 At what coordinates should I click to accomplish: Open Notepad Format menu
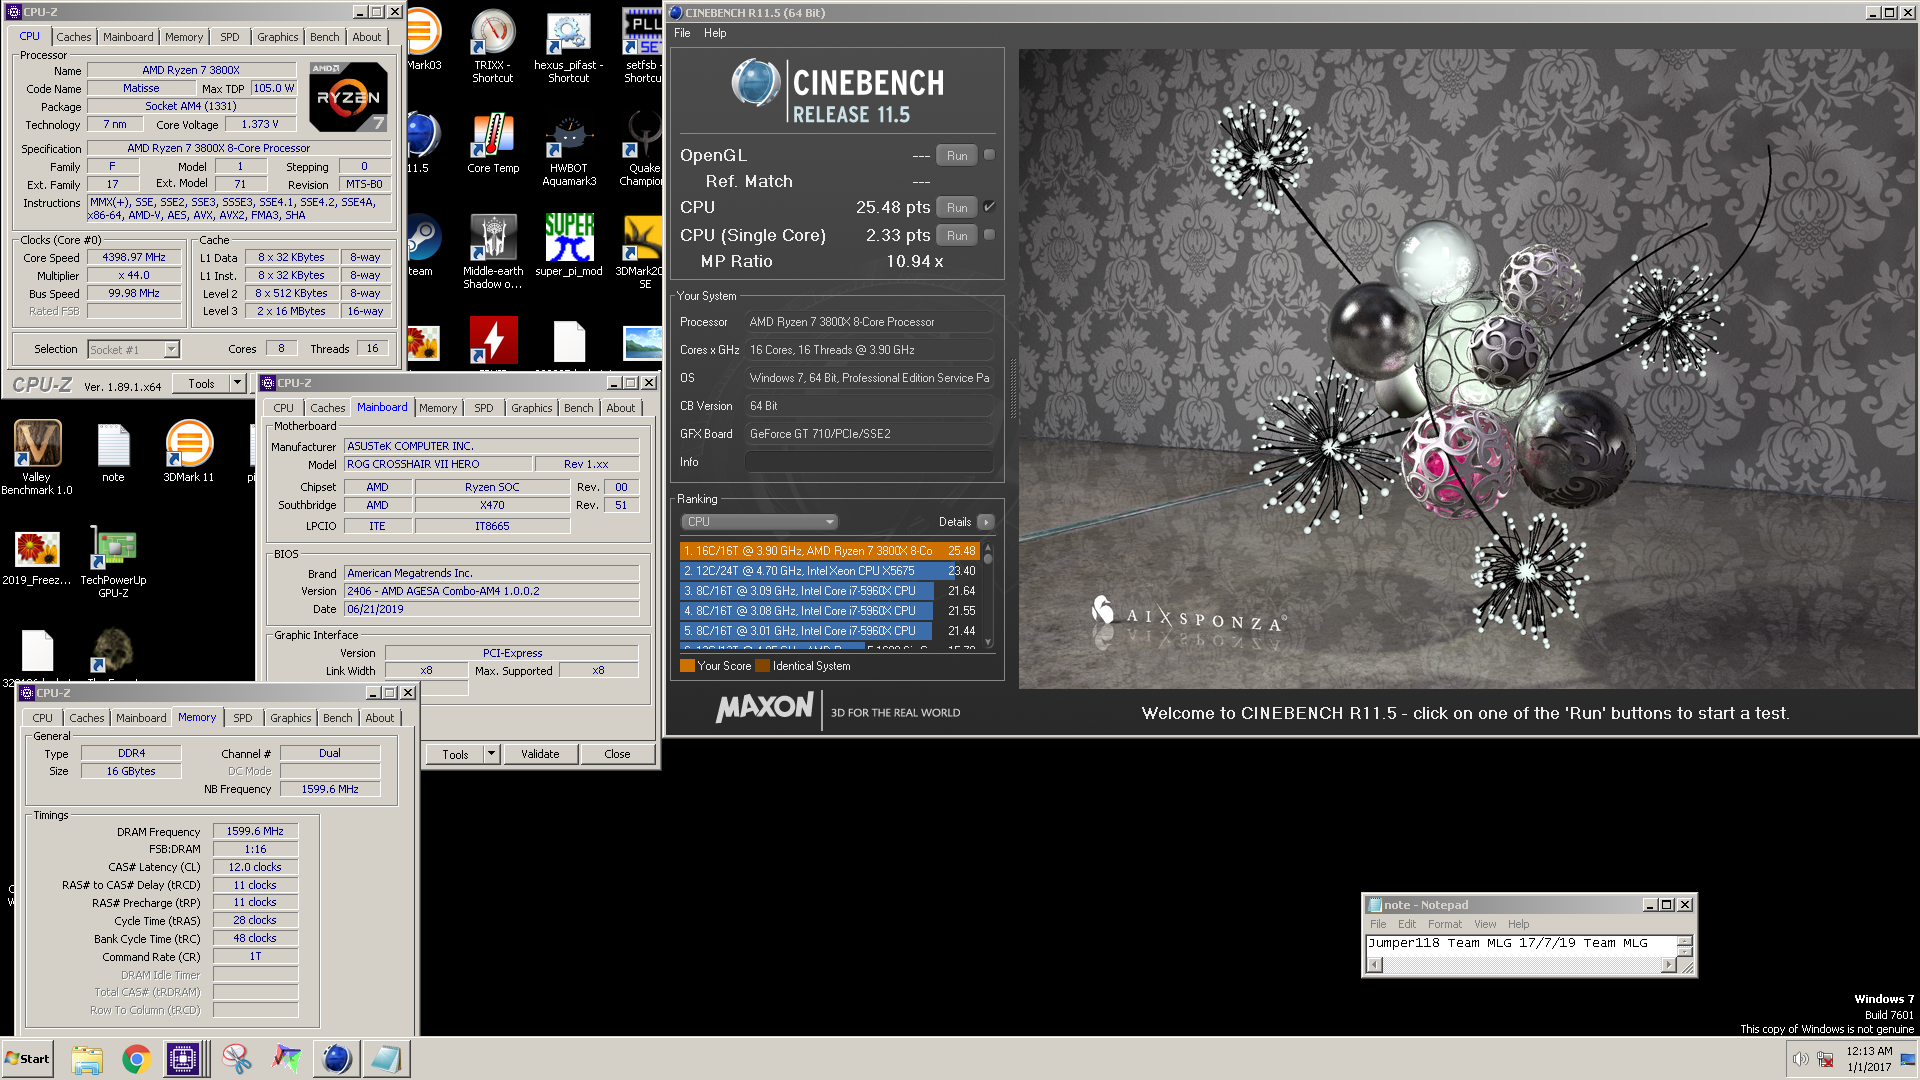click(x=1444, y=924)
